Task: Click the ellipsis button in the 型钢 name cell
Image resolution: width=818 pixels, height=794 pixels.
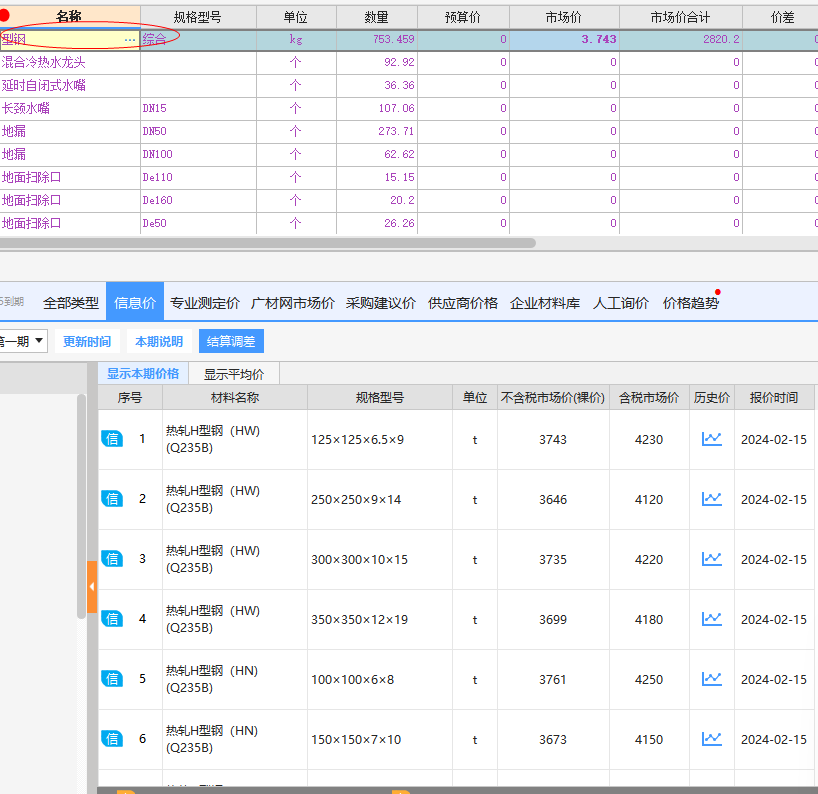Action: (130, 40)
